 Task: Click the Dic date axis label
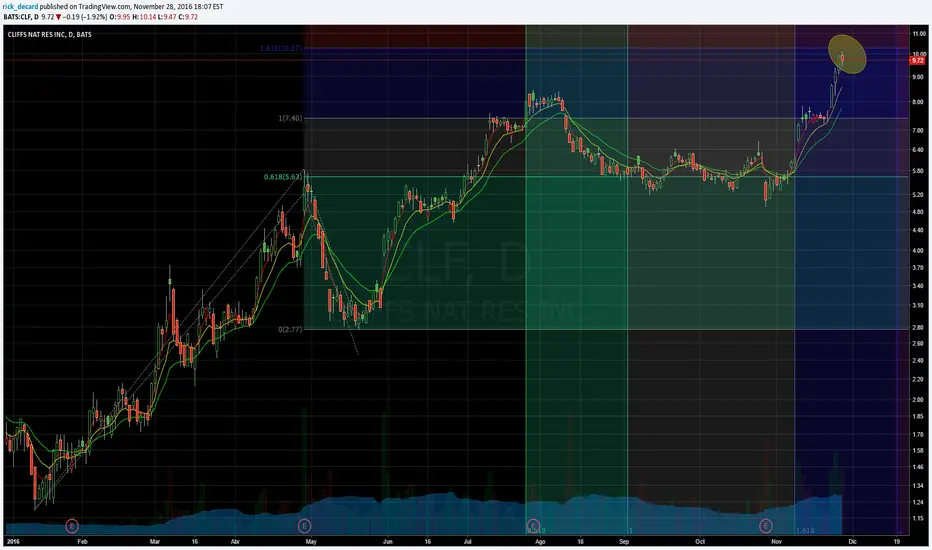click(852, 542)
